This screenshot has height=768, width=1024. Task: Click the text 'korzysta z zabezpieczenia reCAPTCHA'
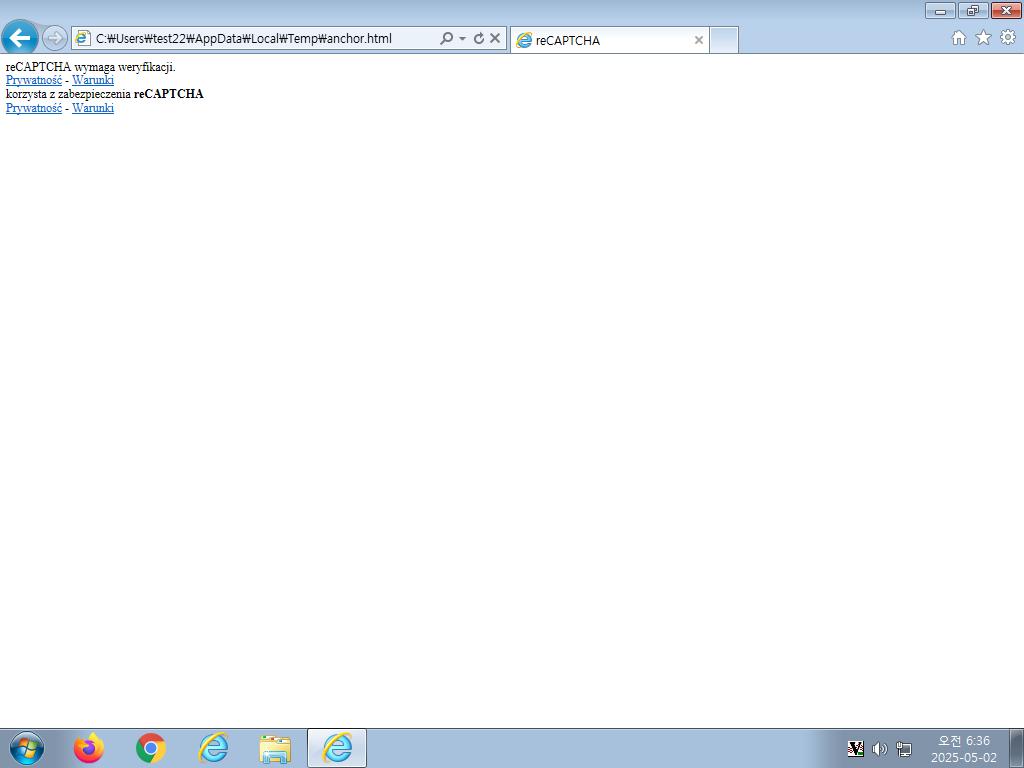[x=104, y=94]
